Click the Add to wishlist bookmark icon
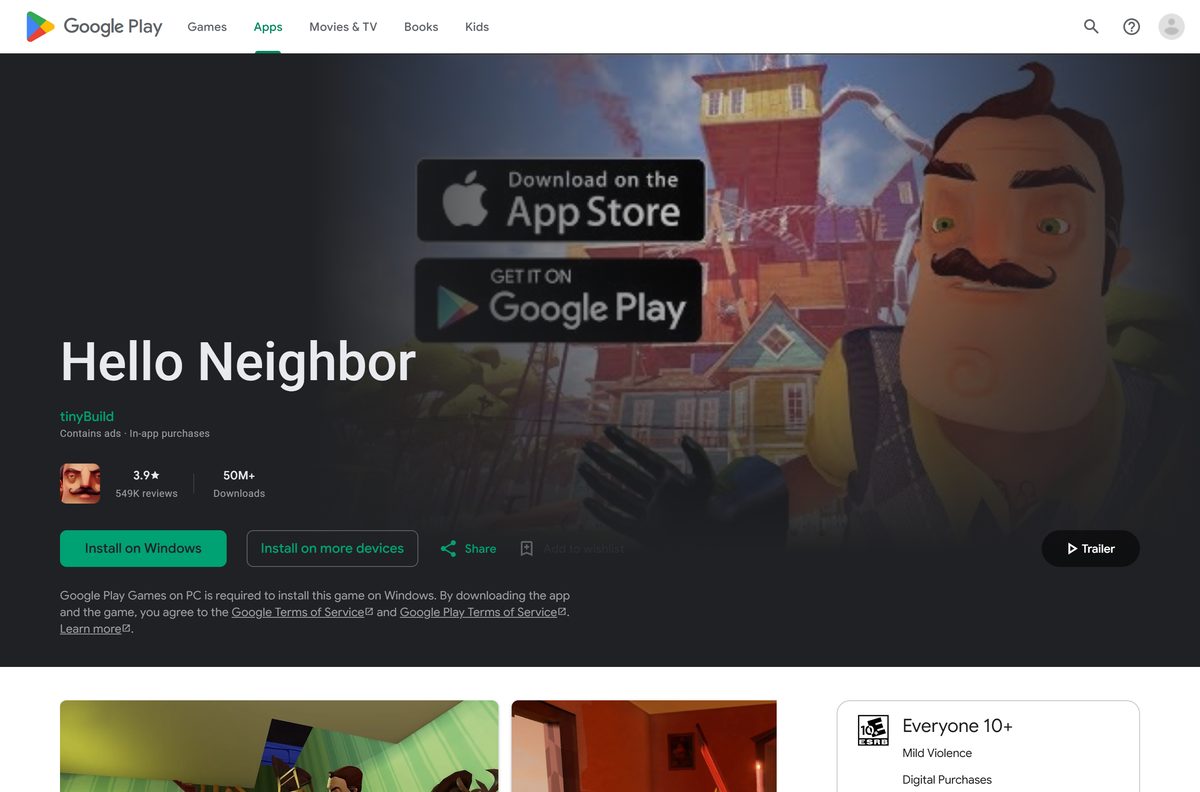Image resolution: width=1200 pixels, height=792 pixels. pyautogui.click(x=527, y=548)
